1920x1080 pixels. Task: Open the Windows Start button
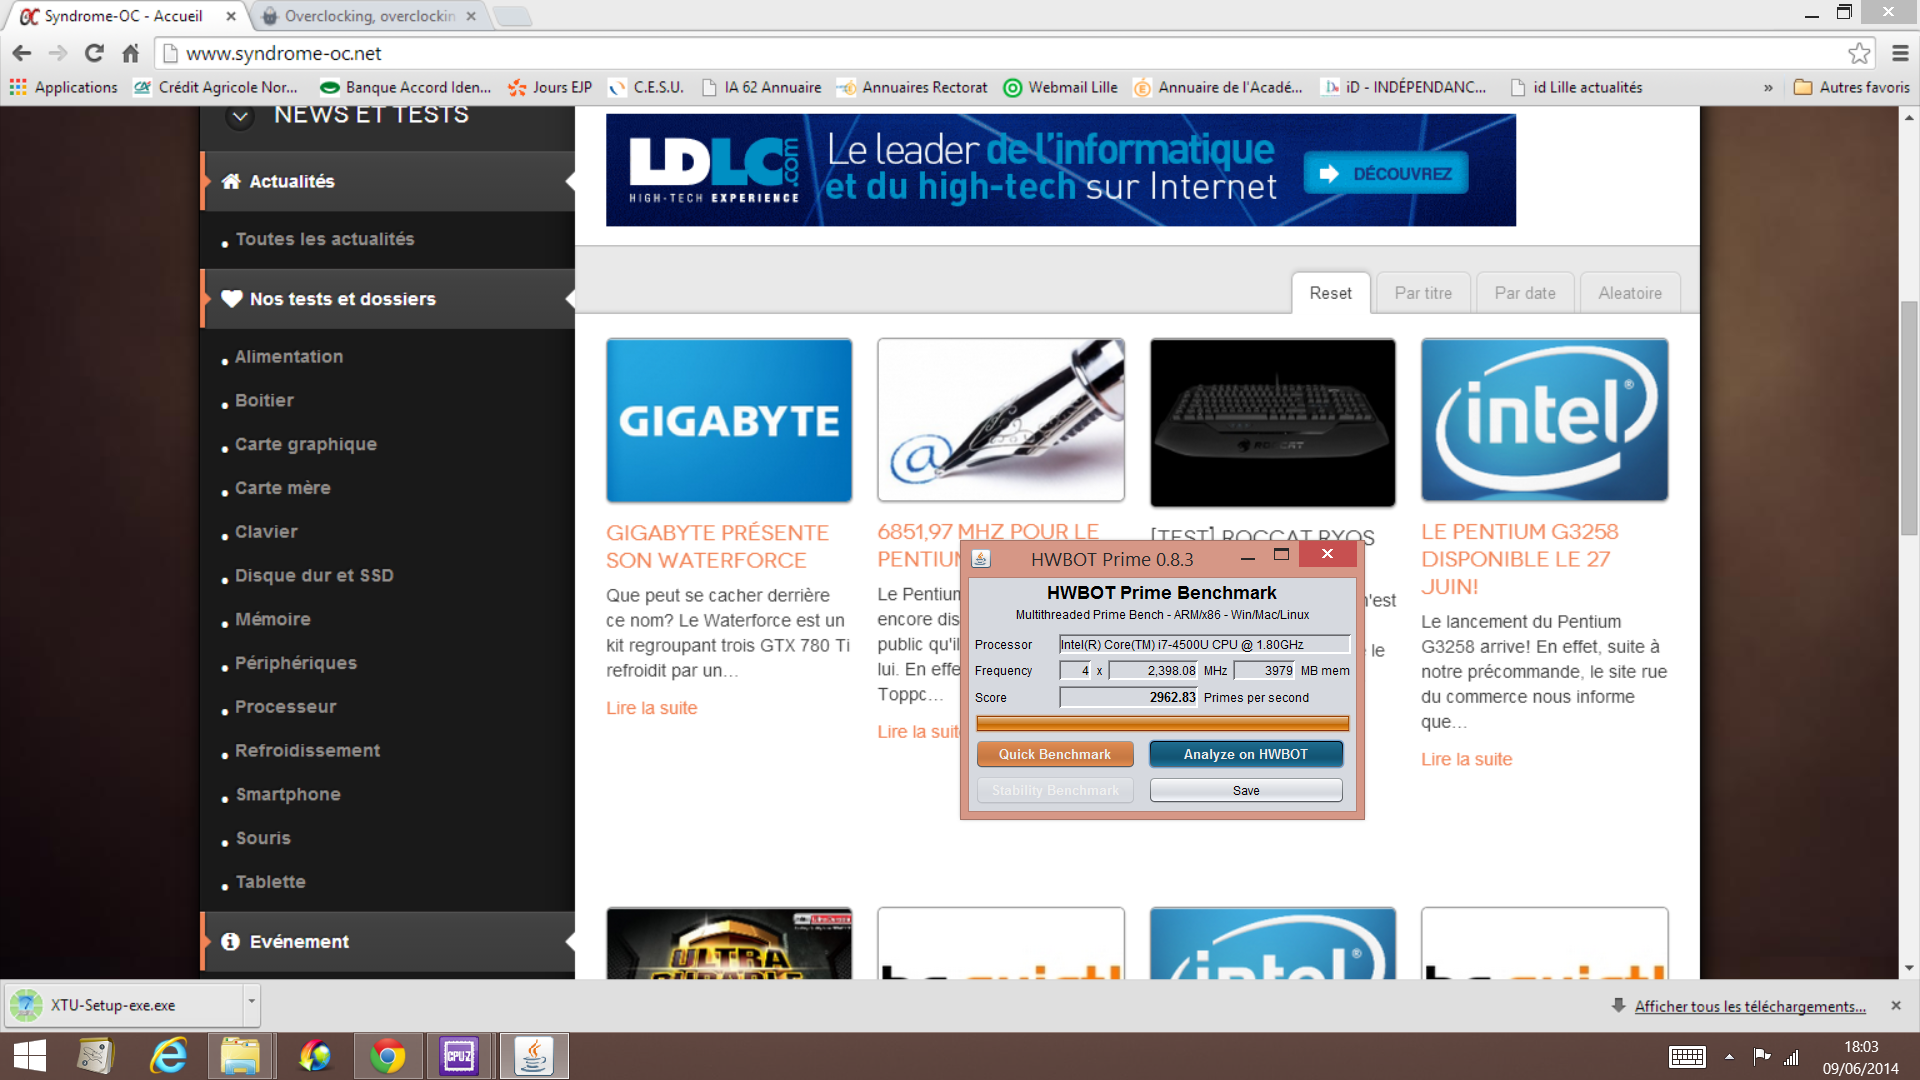tap(30, 1056)
